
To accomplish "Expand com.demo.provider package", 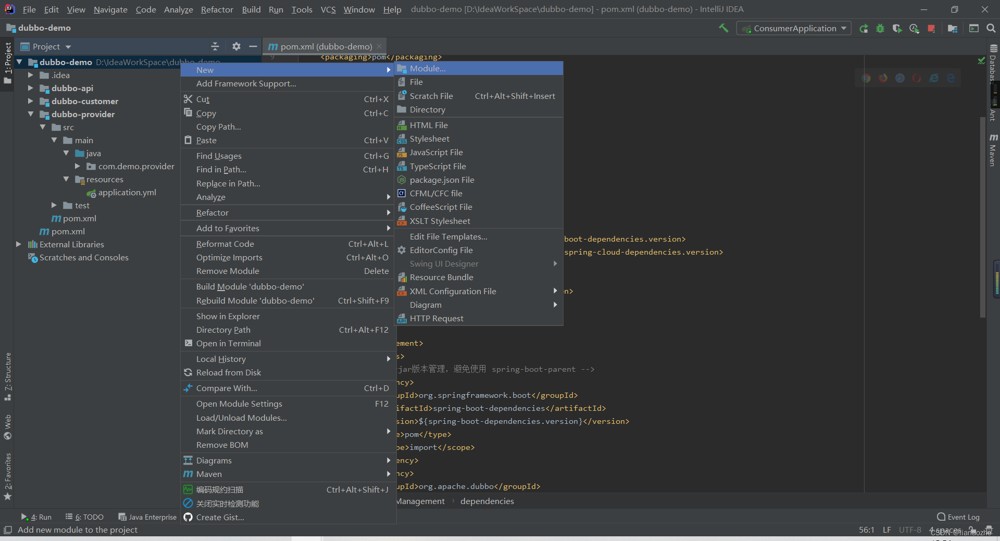I will tap(78, 166).
